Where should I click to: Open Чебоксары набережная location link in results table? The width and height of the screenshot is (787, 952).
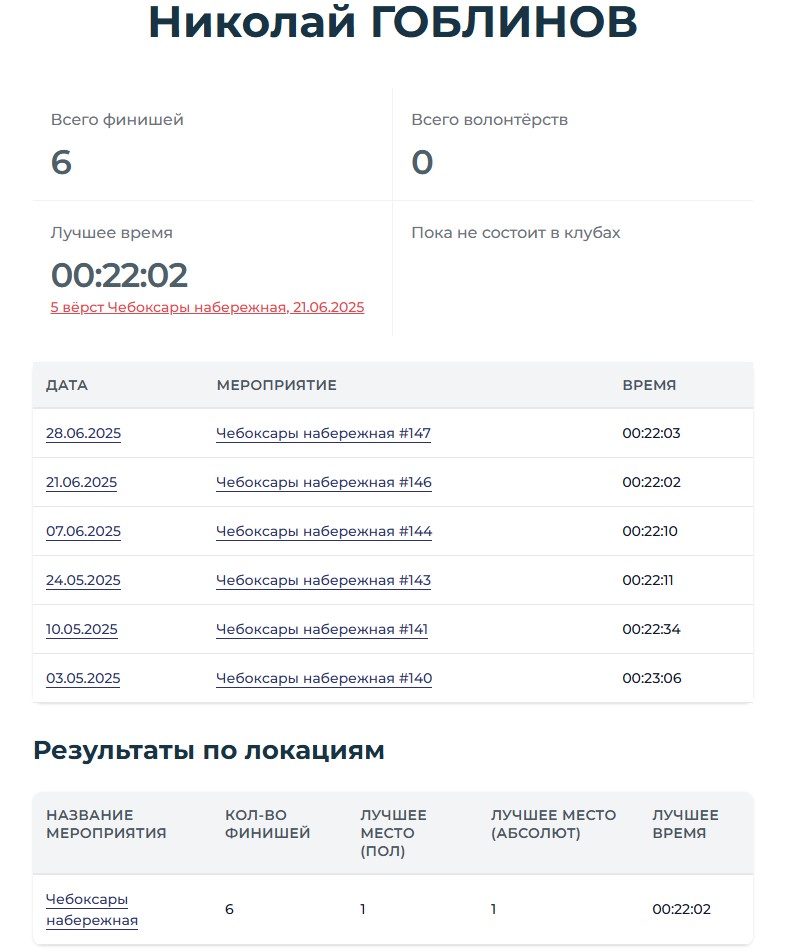92,910
